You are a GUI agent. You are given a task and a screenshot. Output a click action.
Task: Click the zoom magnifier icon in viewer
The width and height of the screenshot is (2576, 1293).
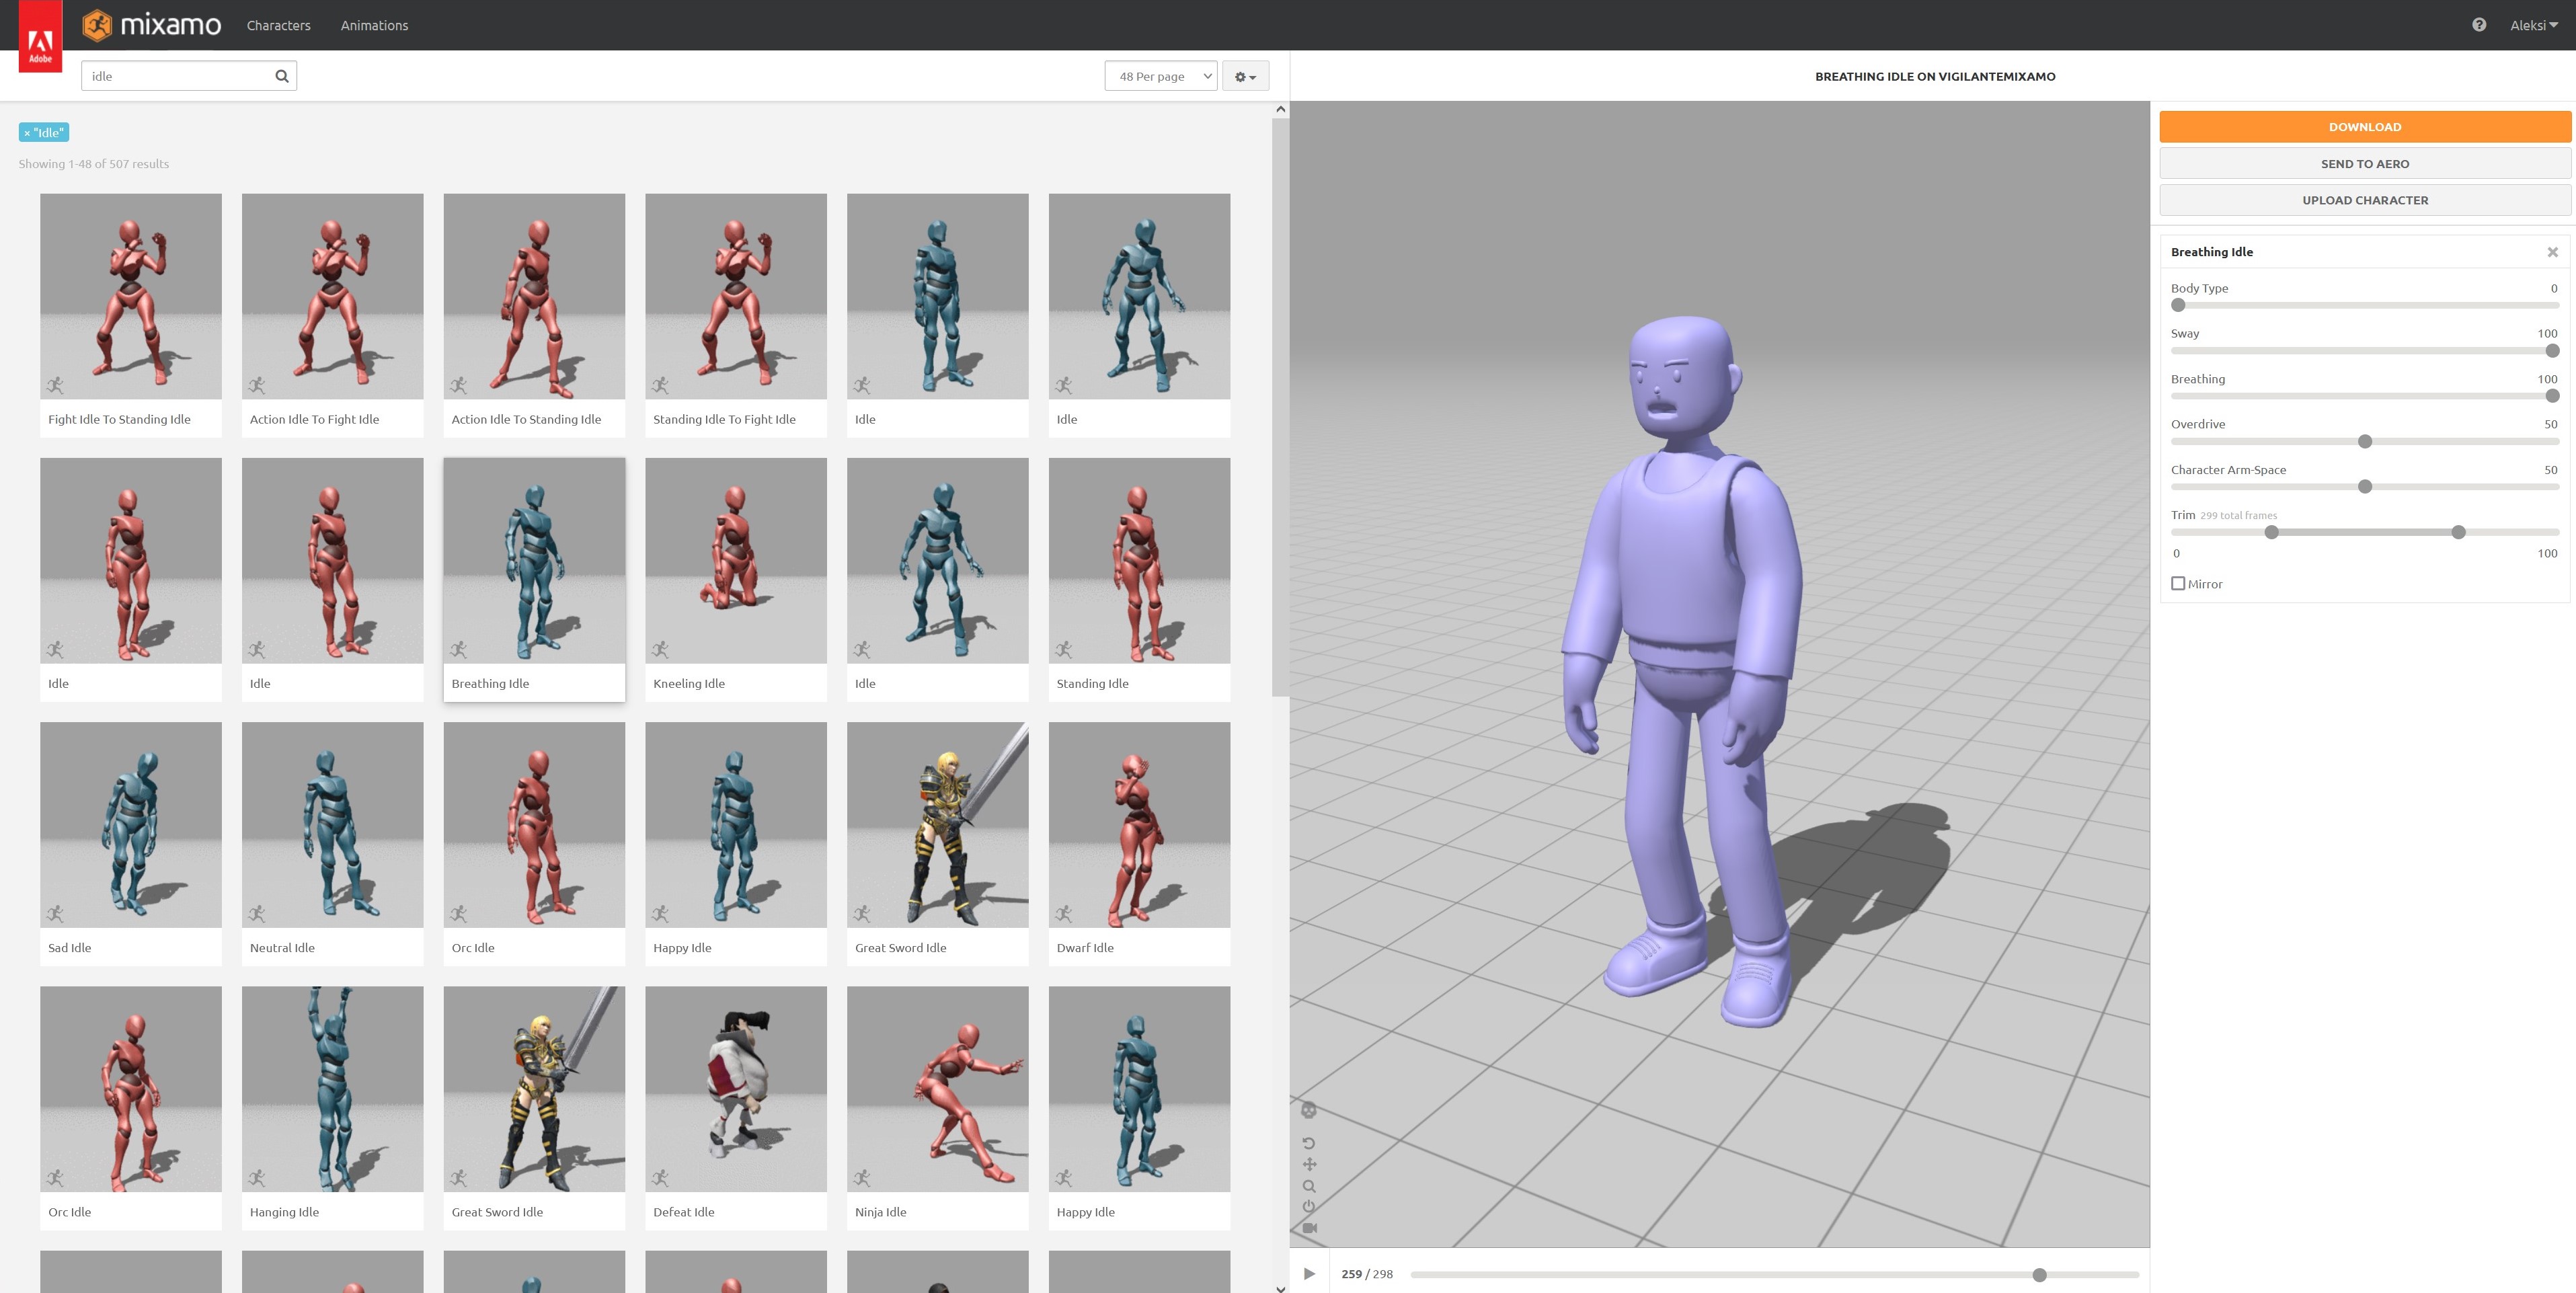(x=1309, y=1186)
